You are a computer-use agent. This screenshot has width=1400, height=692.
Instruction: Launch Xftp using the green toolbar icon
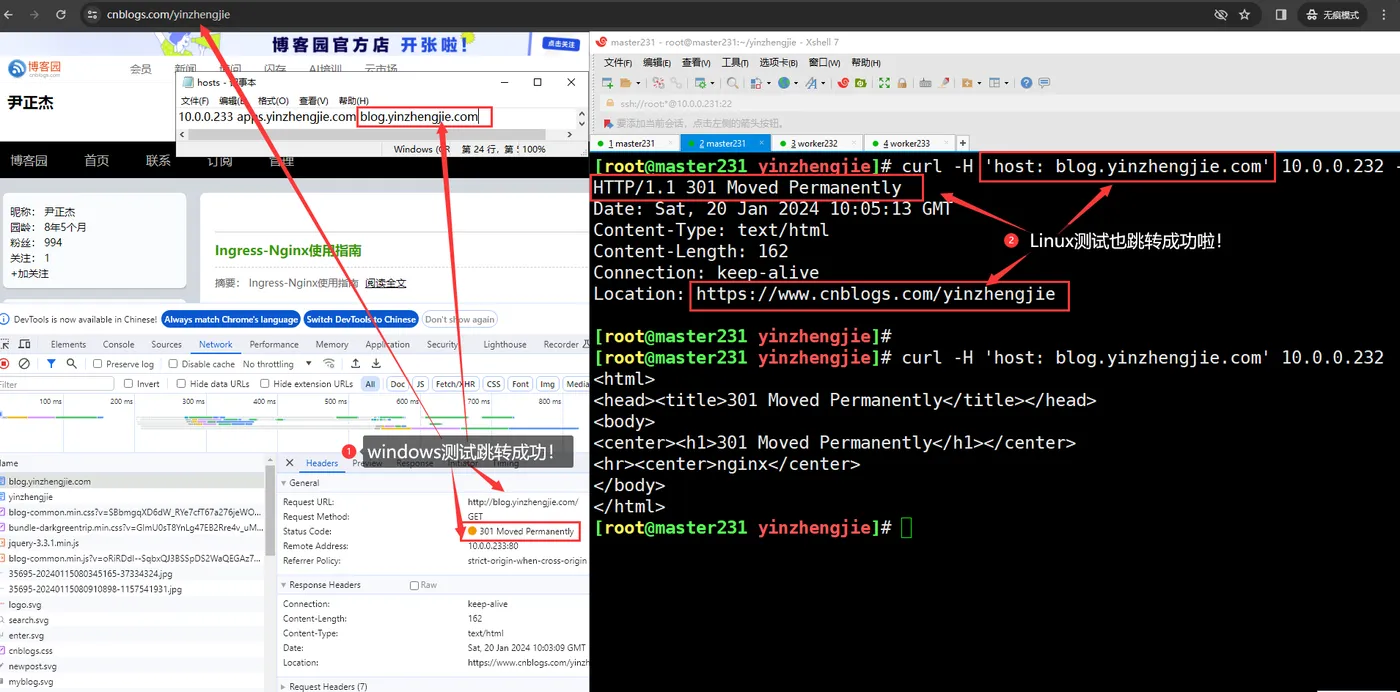click(860, 83)
